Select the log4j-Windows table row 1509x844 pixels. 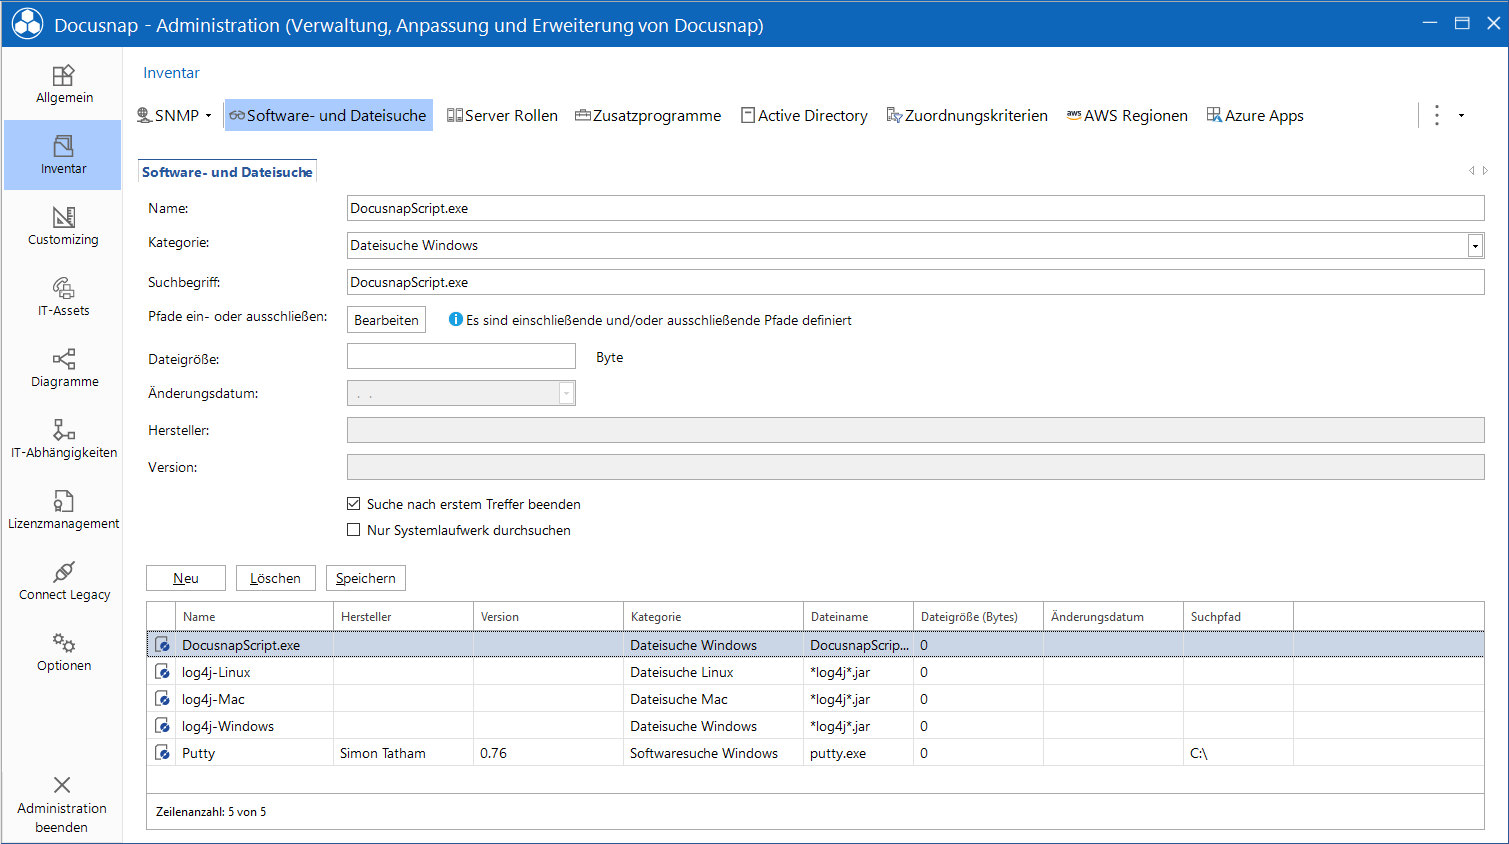pyautogui.click(x=815, y=726)
